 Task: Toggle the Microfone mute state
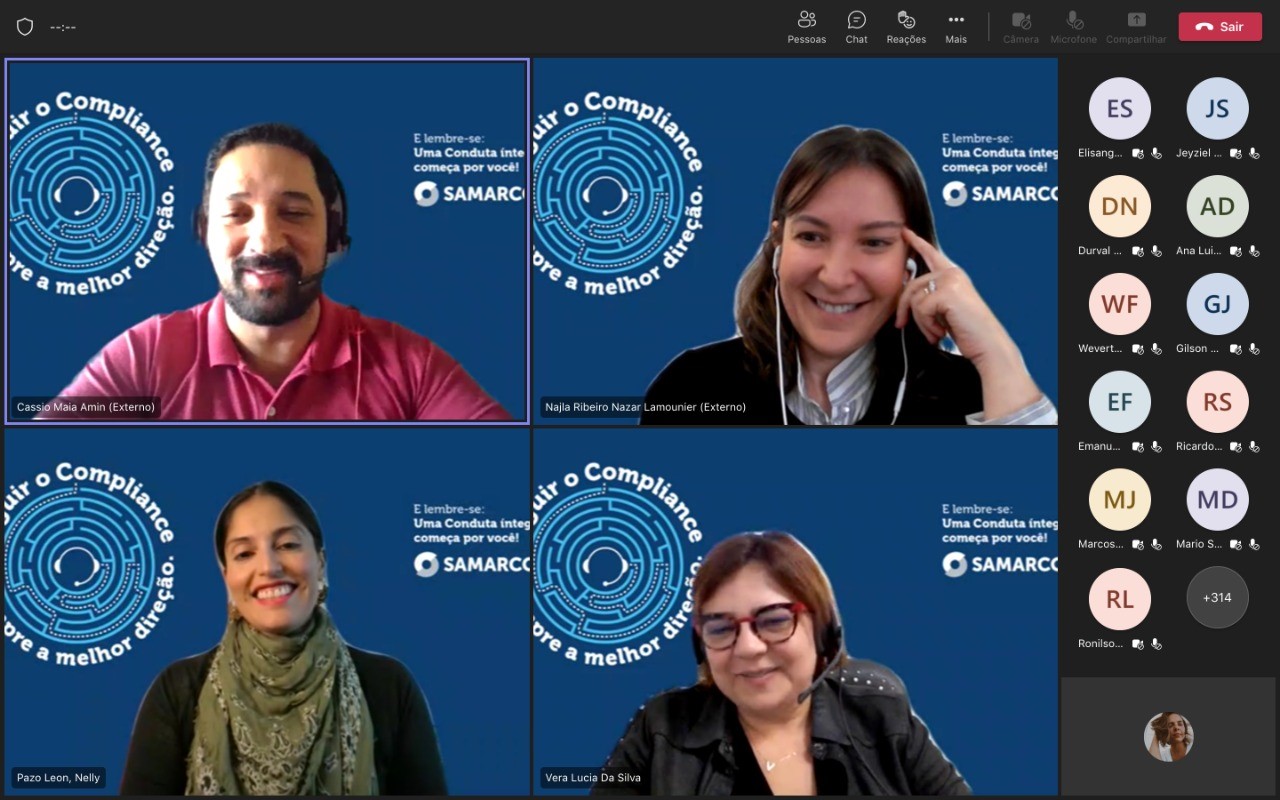click(x=1074, y=27)
